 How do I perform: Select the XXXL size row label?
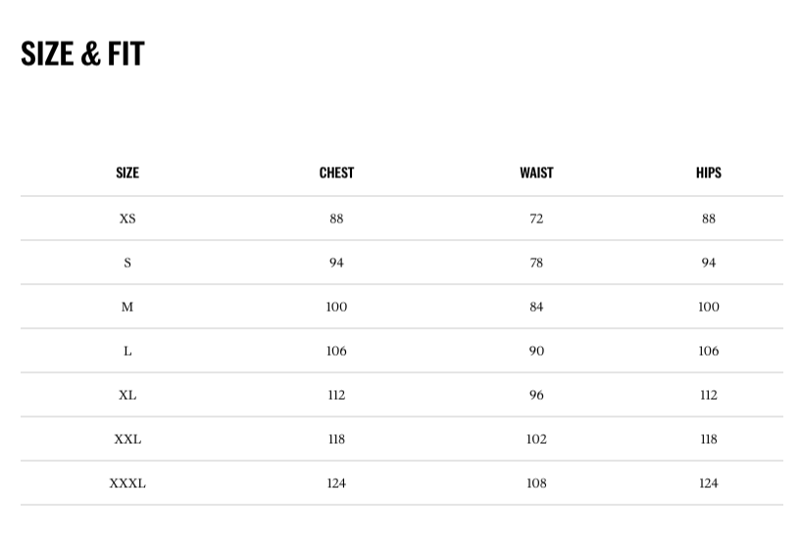tap(127, 483)
